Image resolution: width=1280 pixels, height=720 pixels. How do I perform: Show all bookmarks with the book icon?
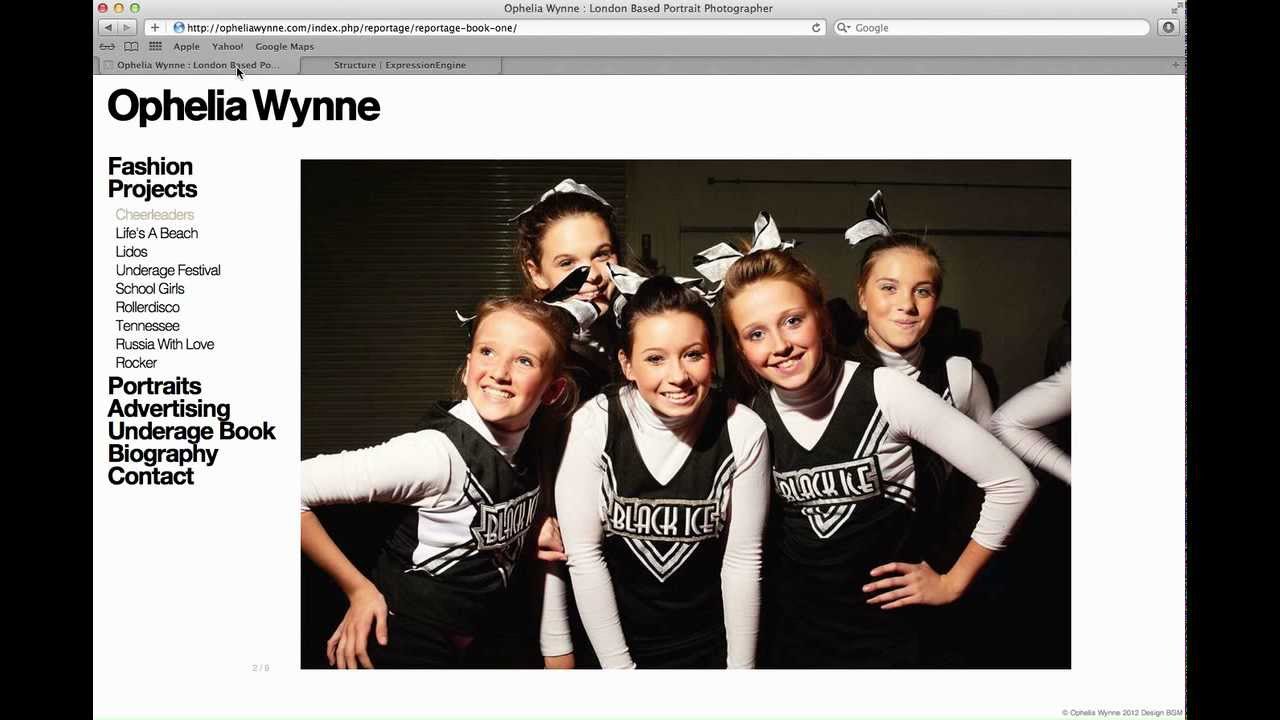click(x=131, y=46)
